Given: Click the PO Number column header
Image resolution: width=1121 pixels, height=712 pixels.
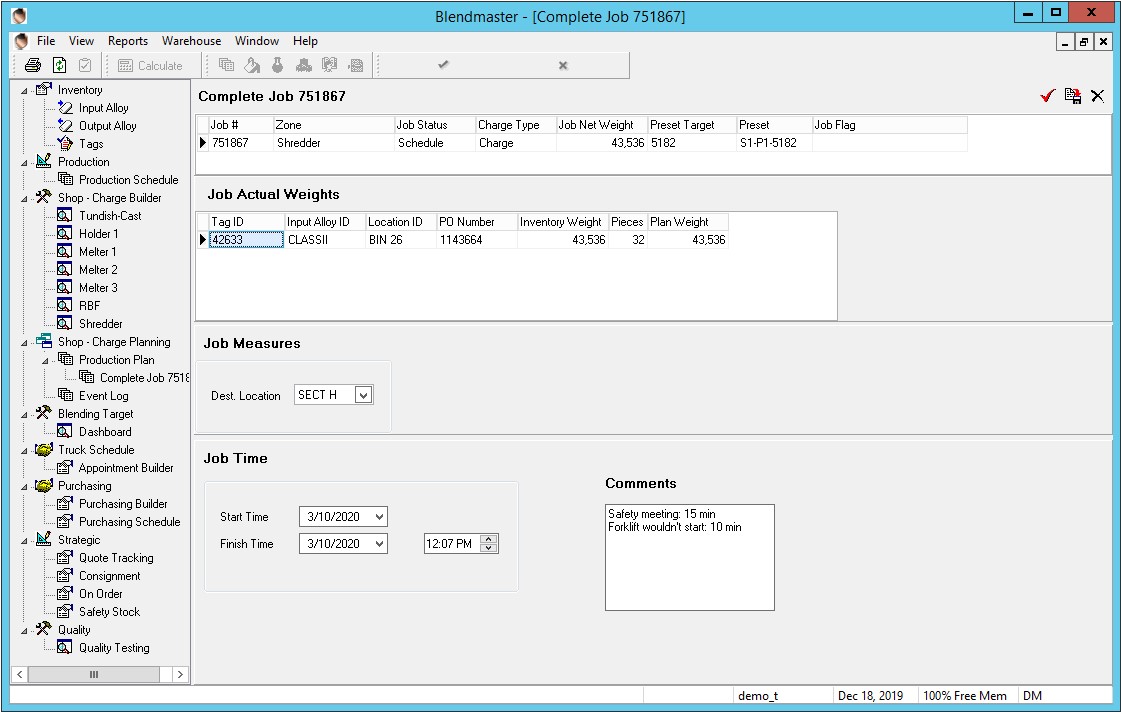Looking at the screenshot, I should coord(477,222).
